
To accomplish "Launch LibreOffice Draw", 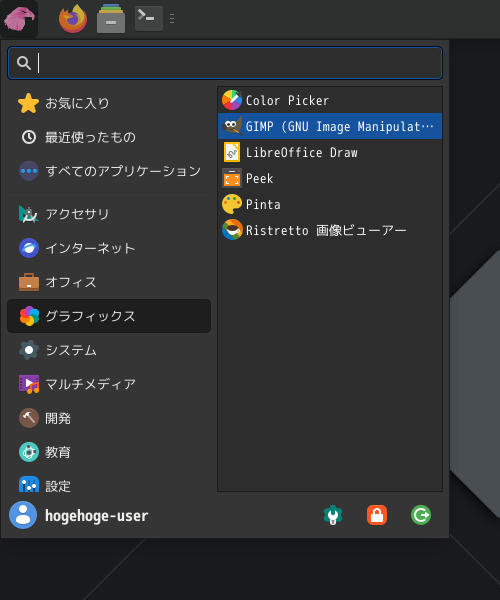I will [330, 152].
